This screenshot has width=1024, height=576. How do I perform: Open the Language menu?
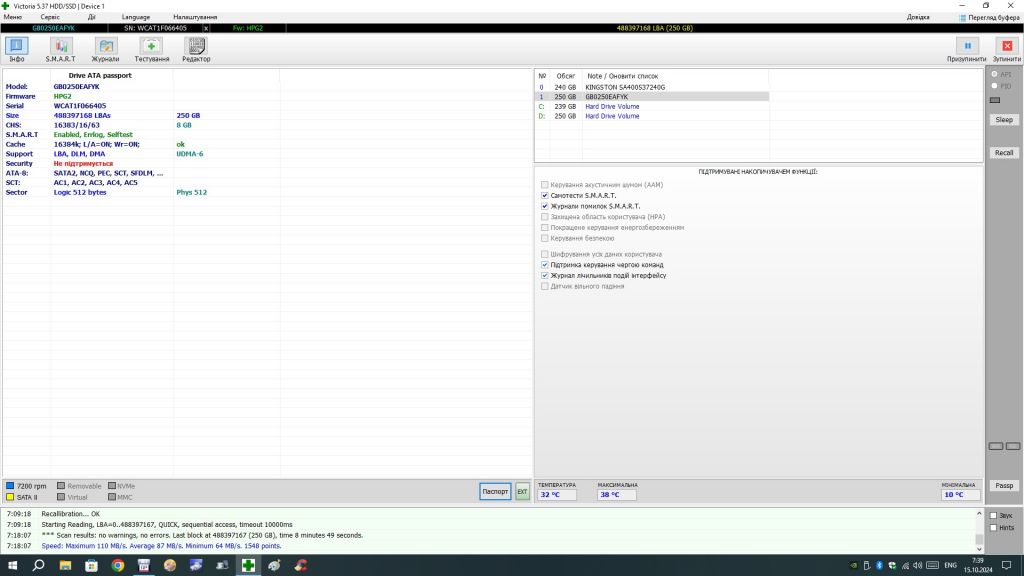[x=136, y=17]
